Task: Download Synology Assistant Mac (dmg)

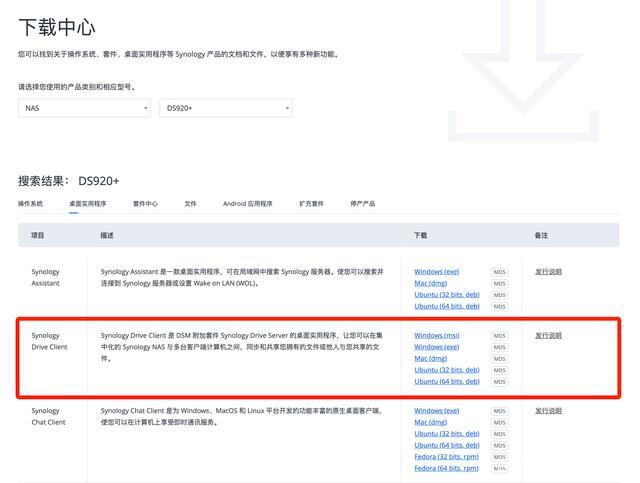Action: 431,283
